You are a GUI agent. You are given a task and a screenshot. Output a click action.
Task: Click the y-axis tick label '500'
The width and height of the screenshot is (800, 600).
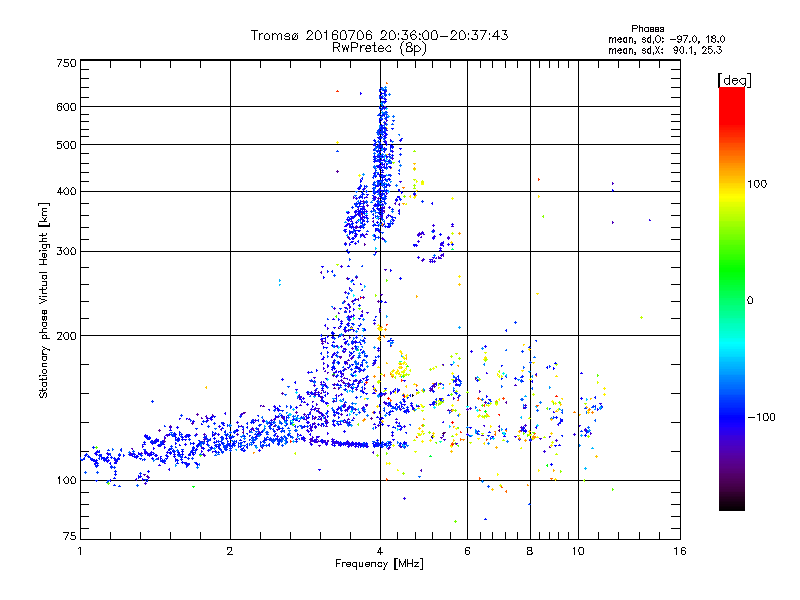pos(66,145)
